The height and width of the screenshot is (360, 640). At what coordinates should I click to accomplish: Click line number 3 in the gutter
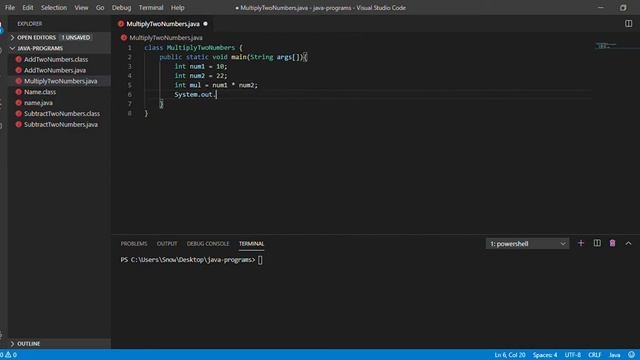(x=130, y=66)
